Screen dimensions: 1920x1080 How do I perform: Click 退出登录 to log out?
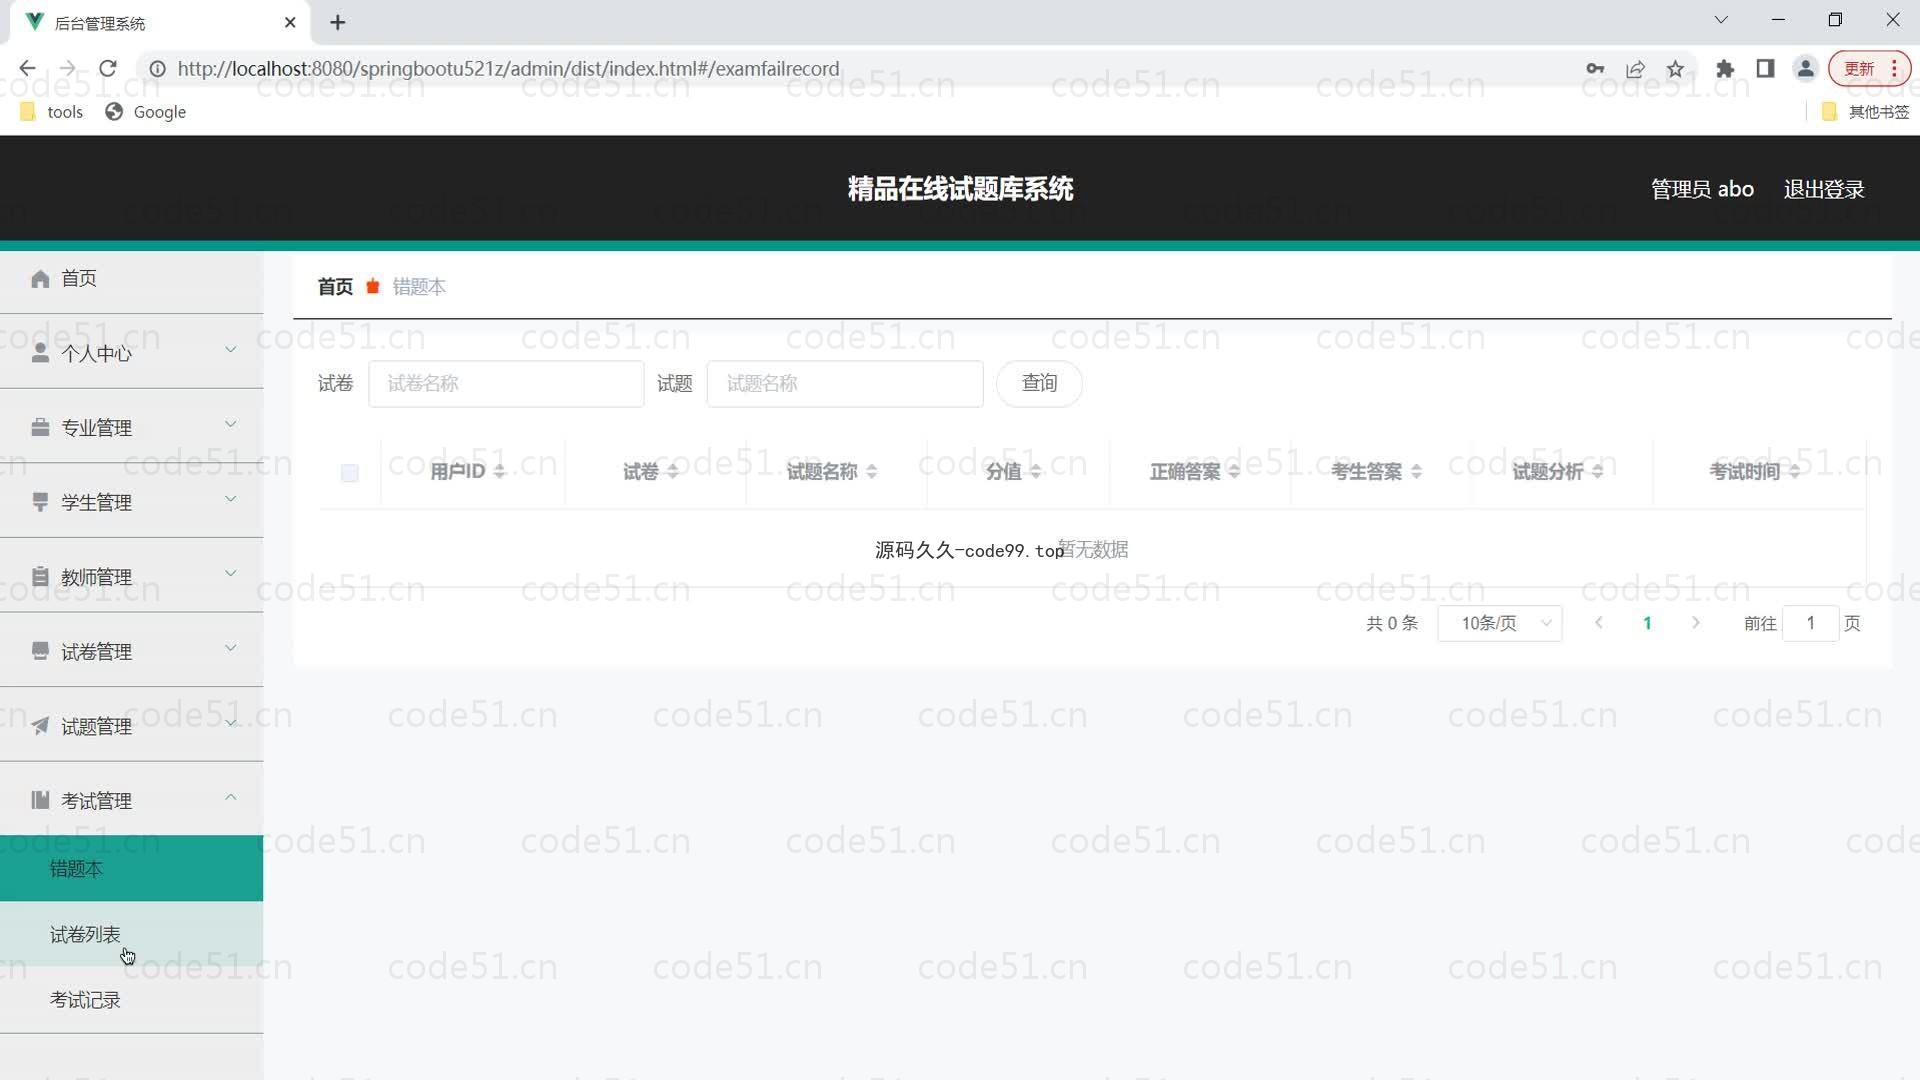coord(1824,189)
